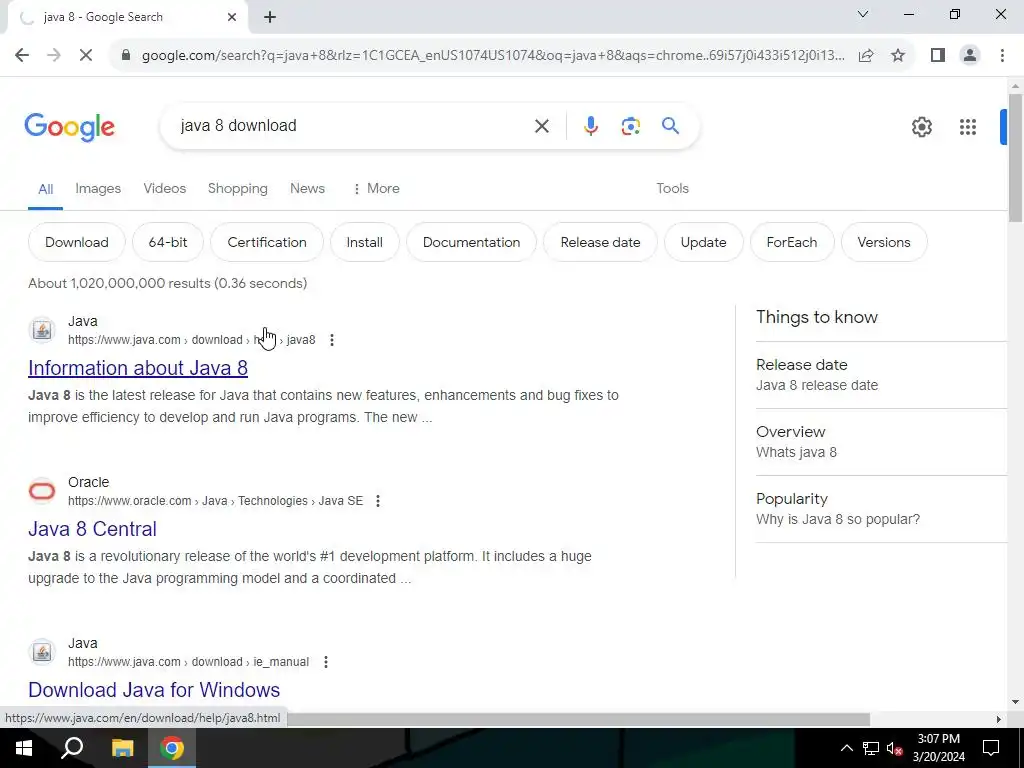Click the browser forward arrow
Screen dimensions: 1024x768
(54, 56)
